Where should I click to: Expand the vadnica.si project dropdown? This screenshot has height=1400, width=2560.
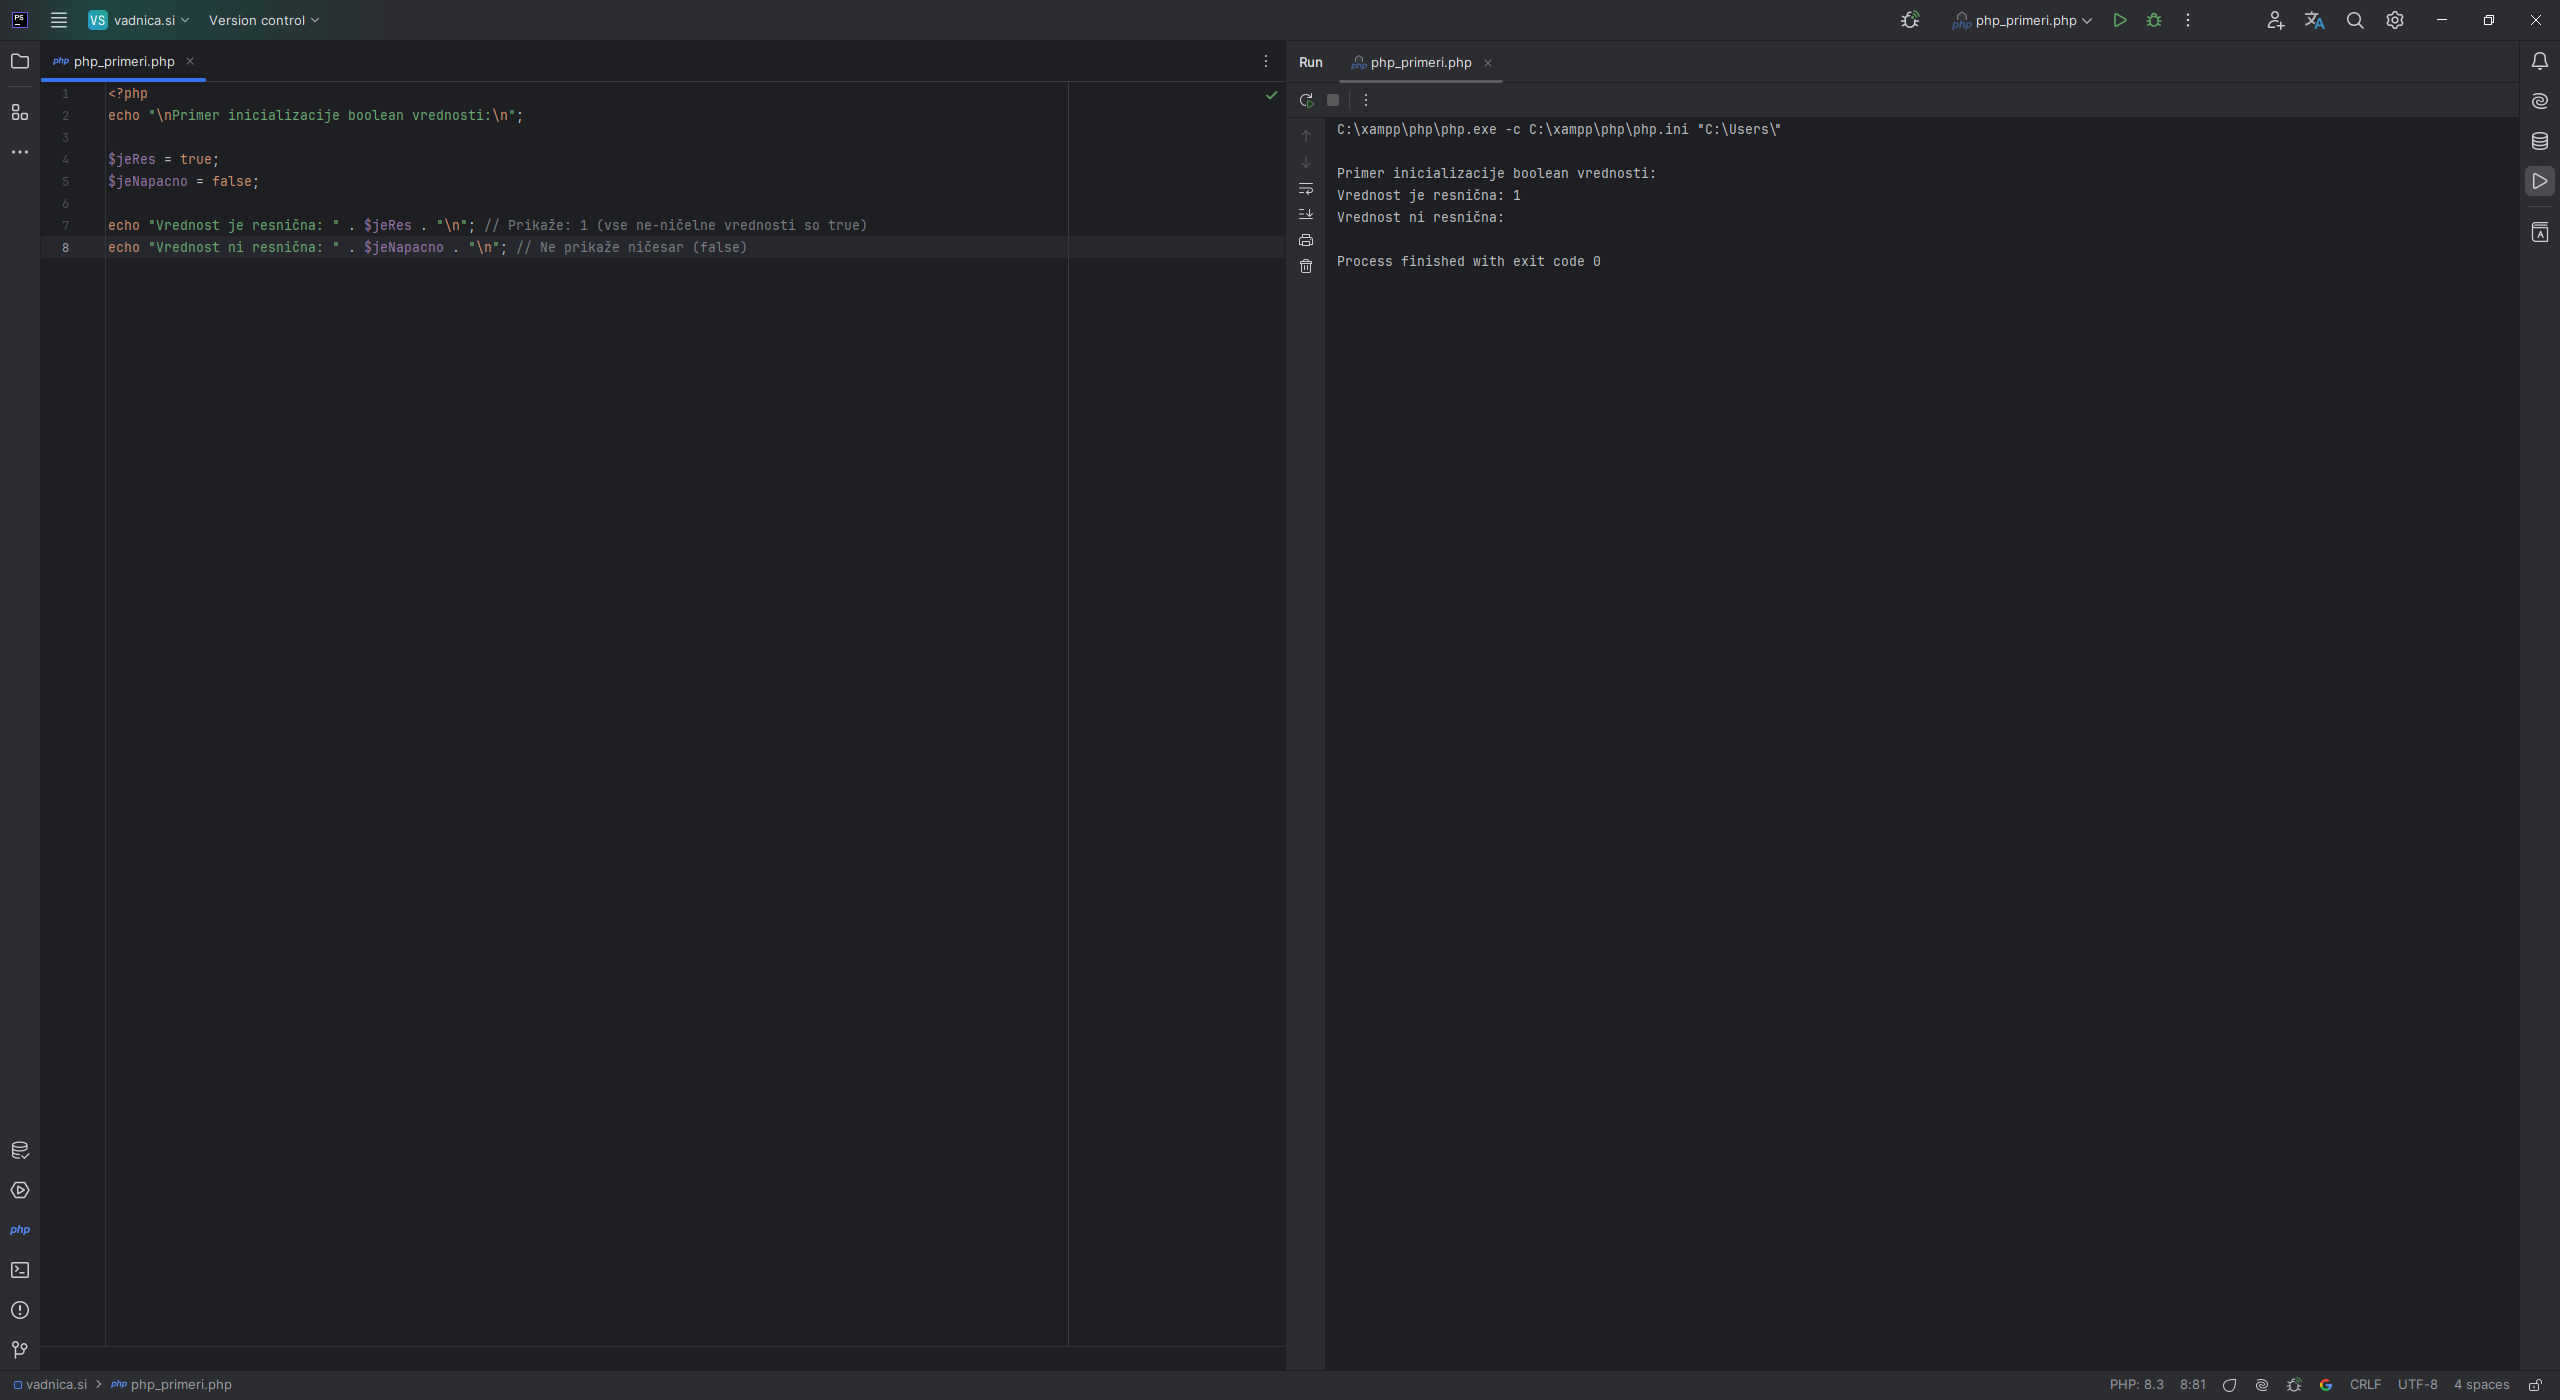(x=138, y=20)
